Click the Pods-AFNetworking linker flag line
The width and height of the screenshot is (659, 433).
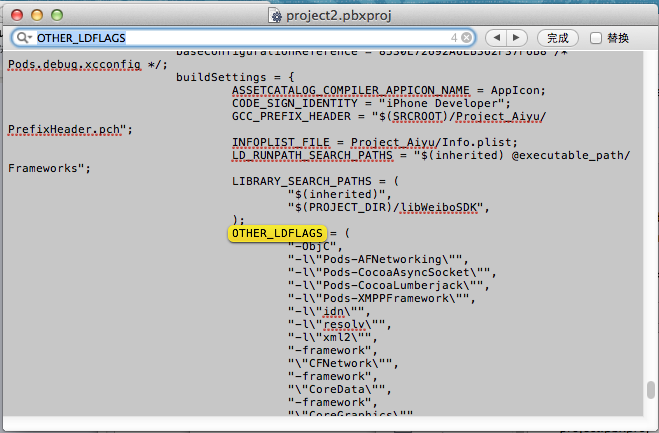pyautogui.click(x=379, y=259)
